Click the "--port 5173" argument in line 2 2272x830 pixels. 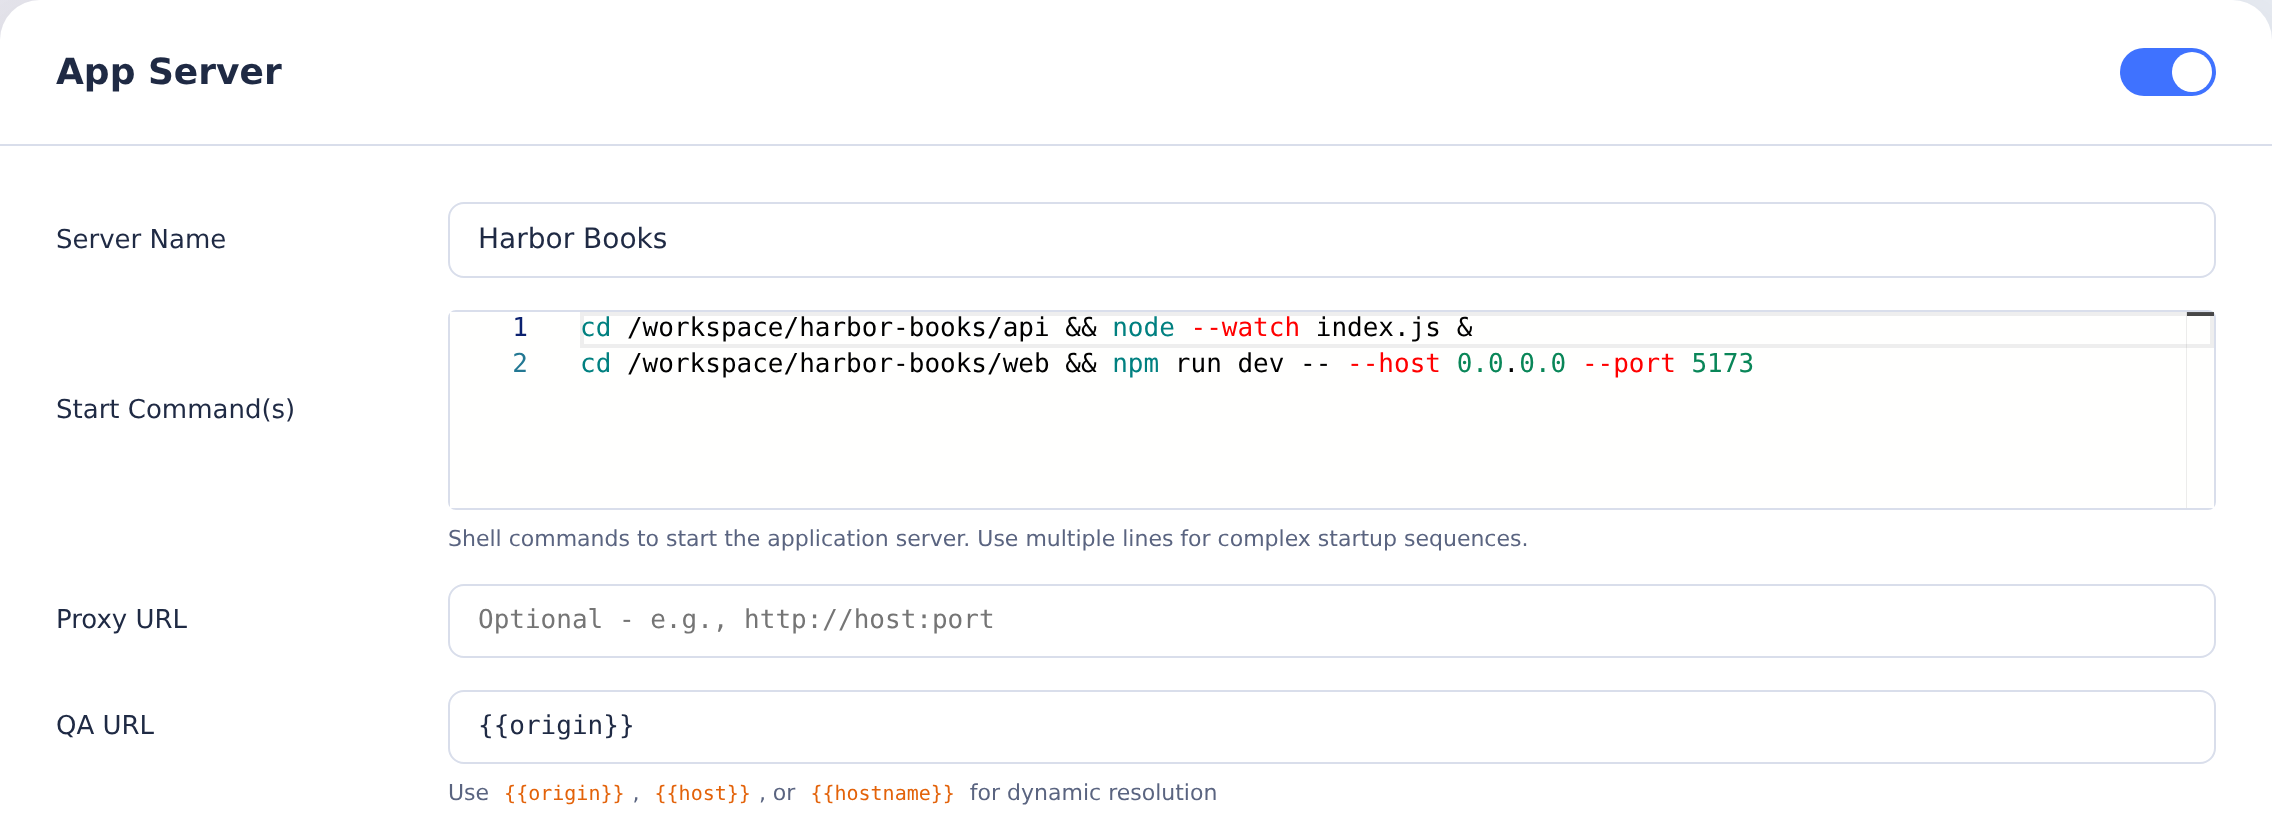click(1668, 364)
